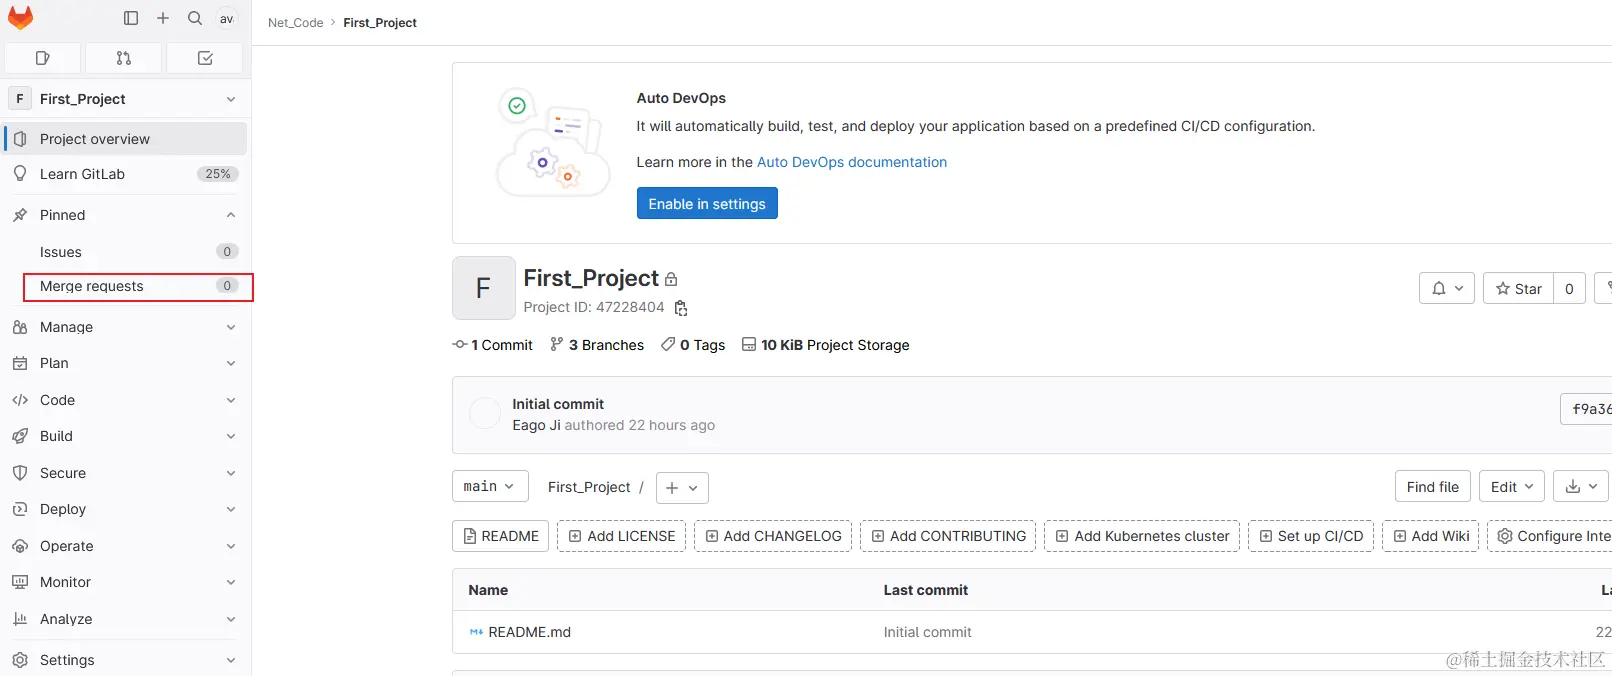This screenshot has width=1612, height=676.
Task: Click the Learn GitLab 25% progress badge
Action: [218, 174]
